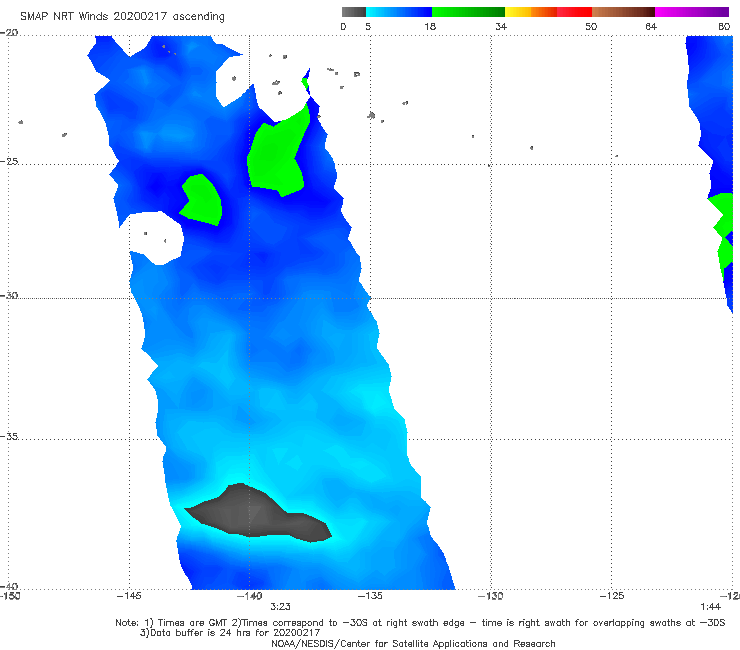
Task: Click the green segment of the color bar
Action: click(x=468, y=12)
